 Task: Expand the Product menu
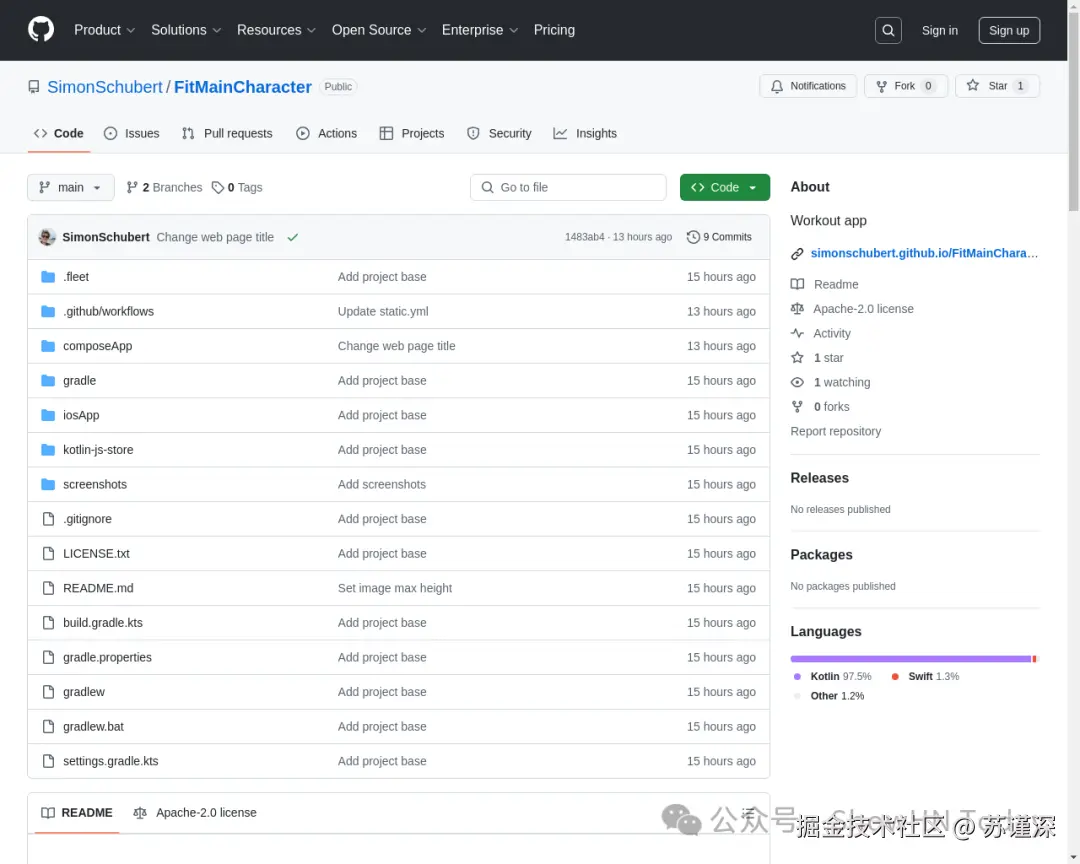point(104,30)
